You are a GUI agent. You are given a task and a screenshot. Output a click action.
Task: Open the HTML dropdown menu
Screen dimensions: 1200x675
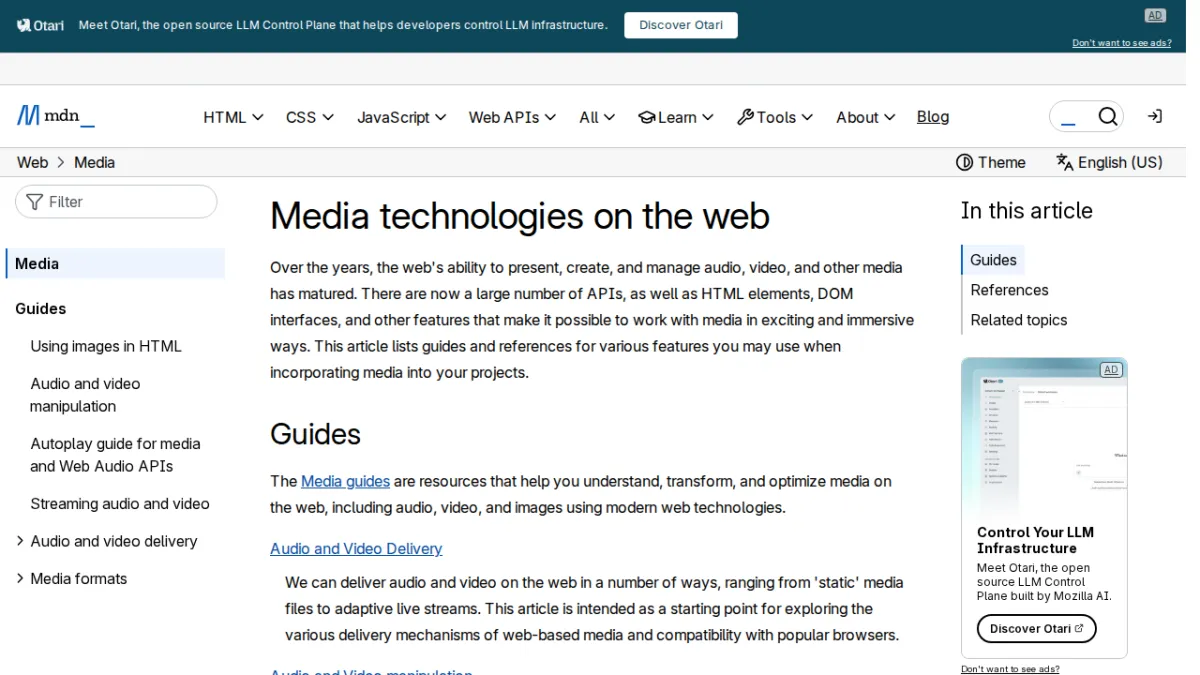(x=233, y=117)
